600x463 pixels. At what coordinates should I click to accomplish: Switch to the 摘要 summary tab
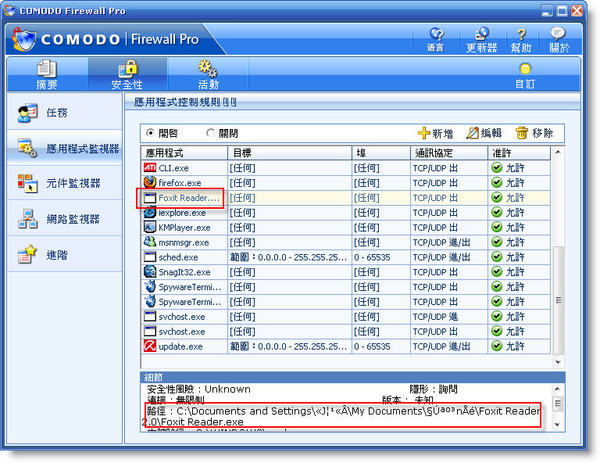click(47, 75)
